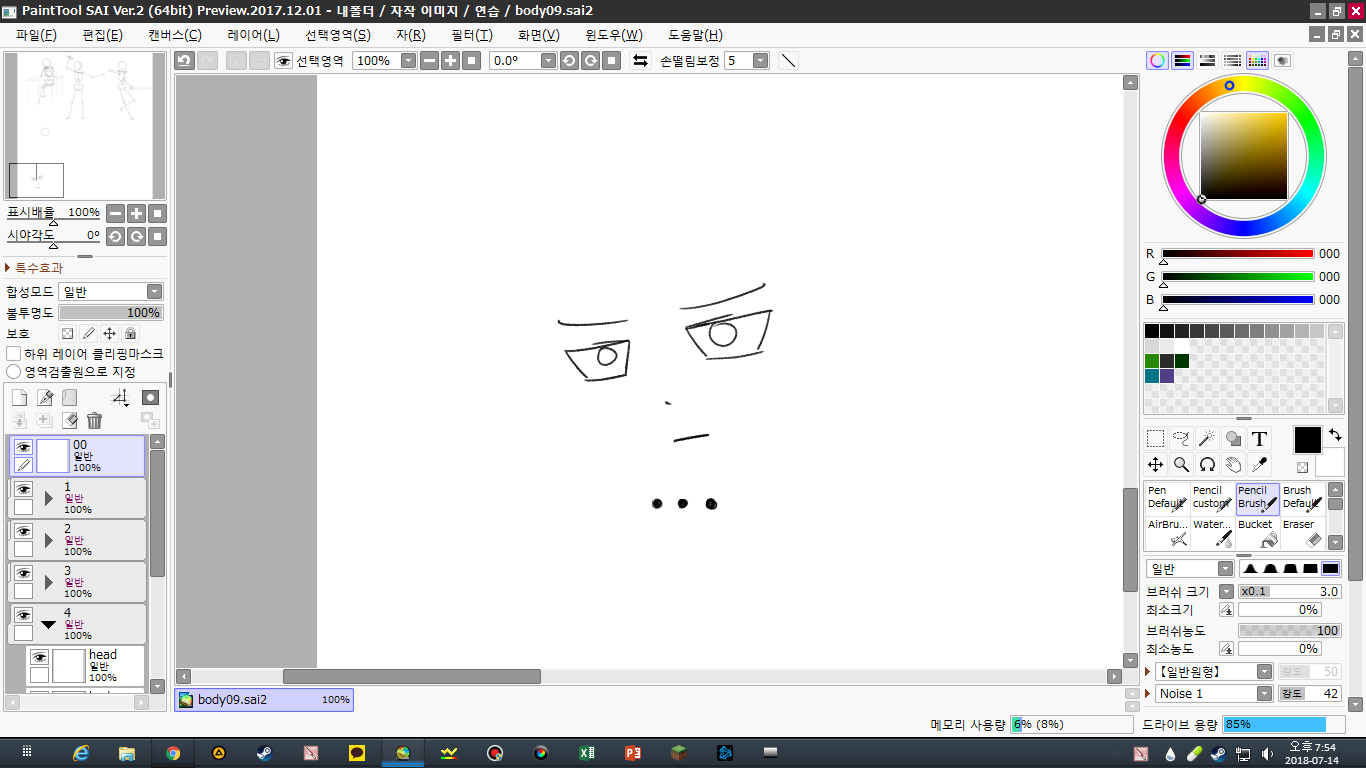Viewport: 1366px width, 768px height.
Task: Click the undo arrow in the toolbar
Action: click(184, 61)
